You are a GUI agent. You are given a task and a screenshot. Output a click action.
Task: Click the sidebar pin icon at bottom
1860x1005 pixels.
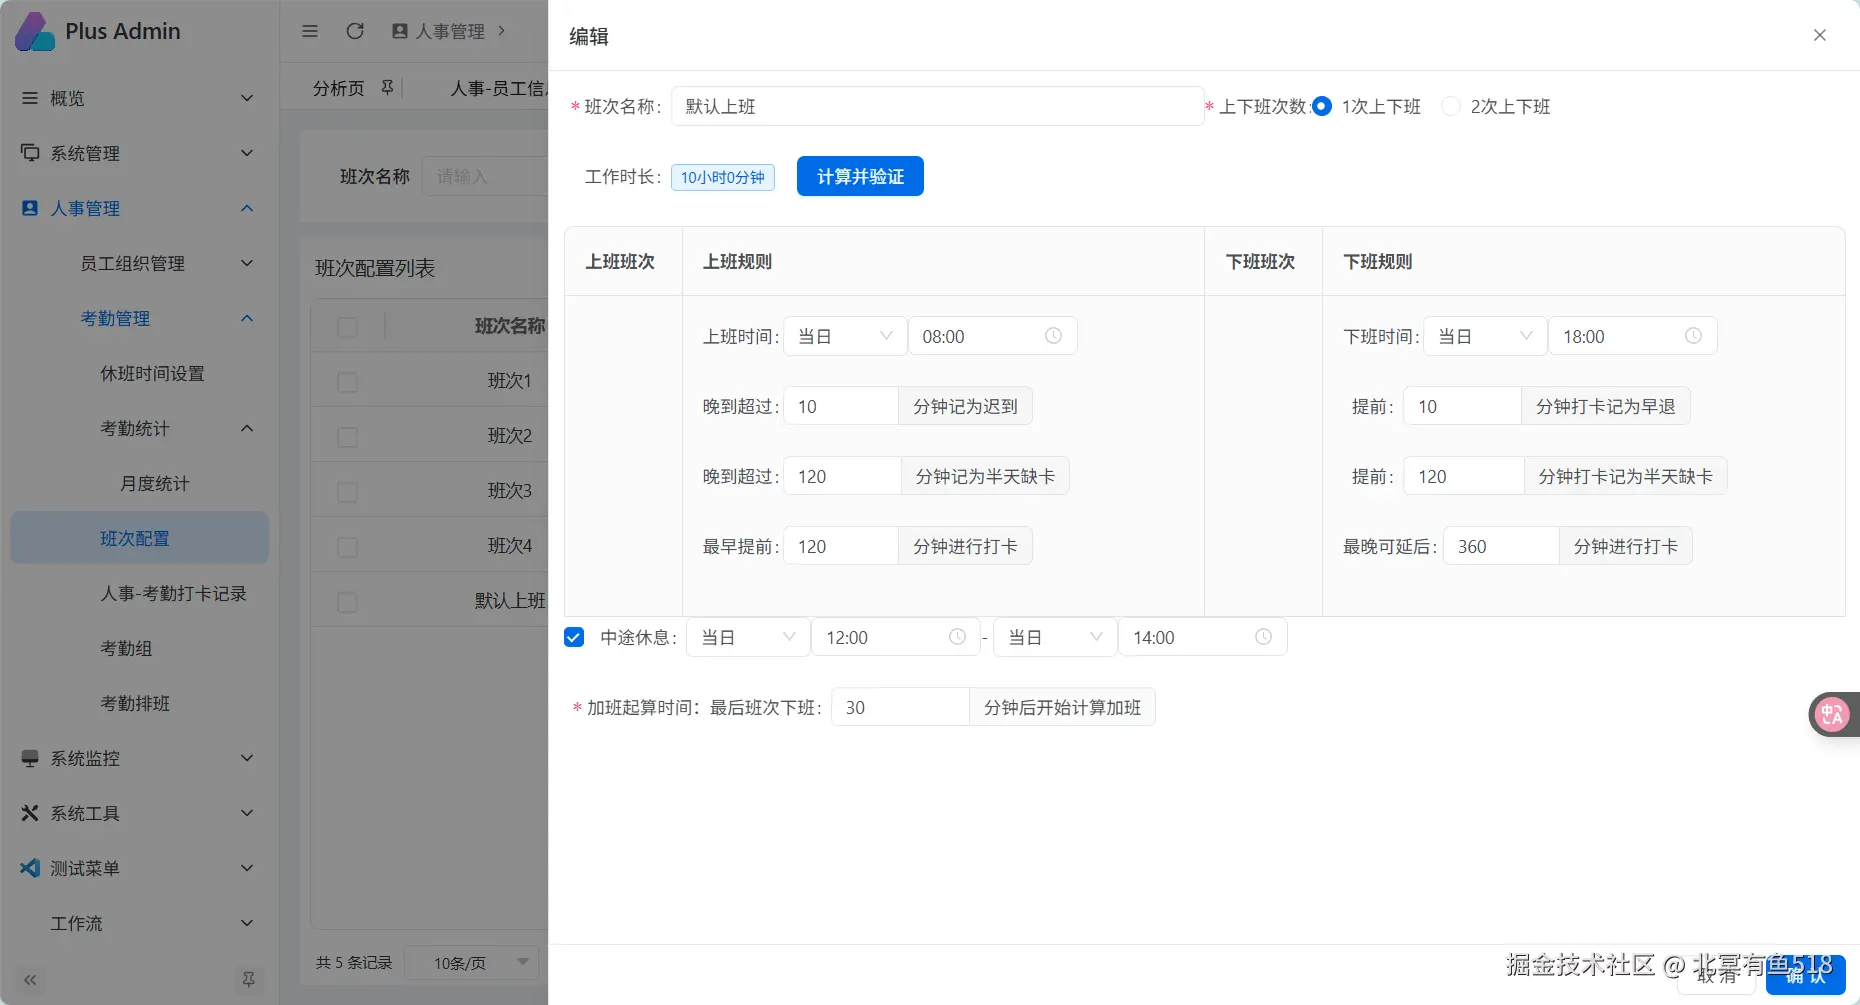pos(248,980)
